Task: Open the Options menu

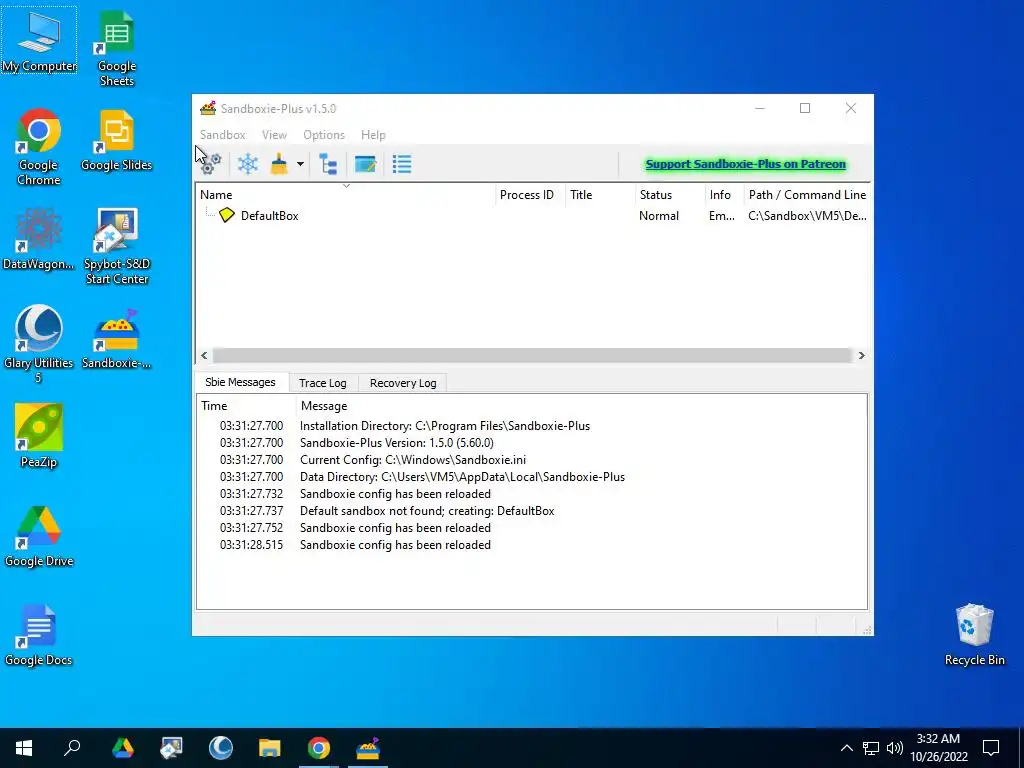Action: click(x=324, y=135)
